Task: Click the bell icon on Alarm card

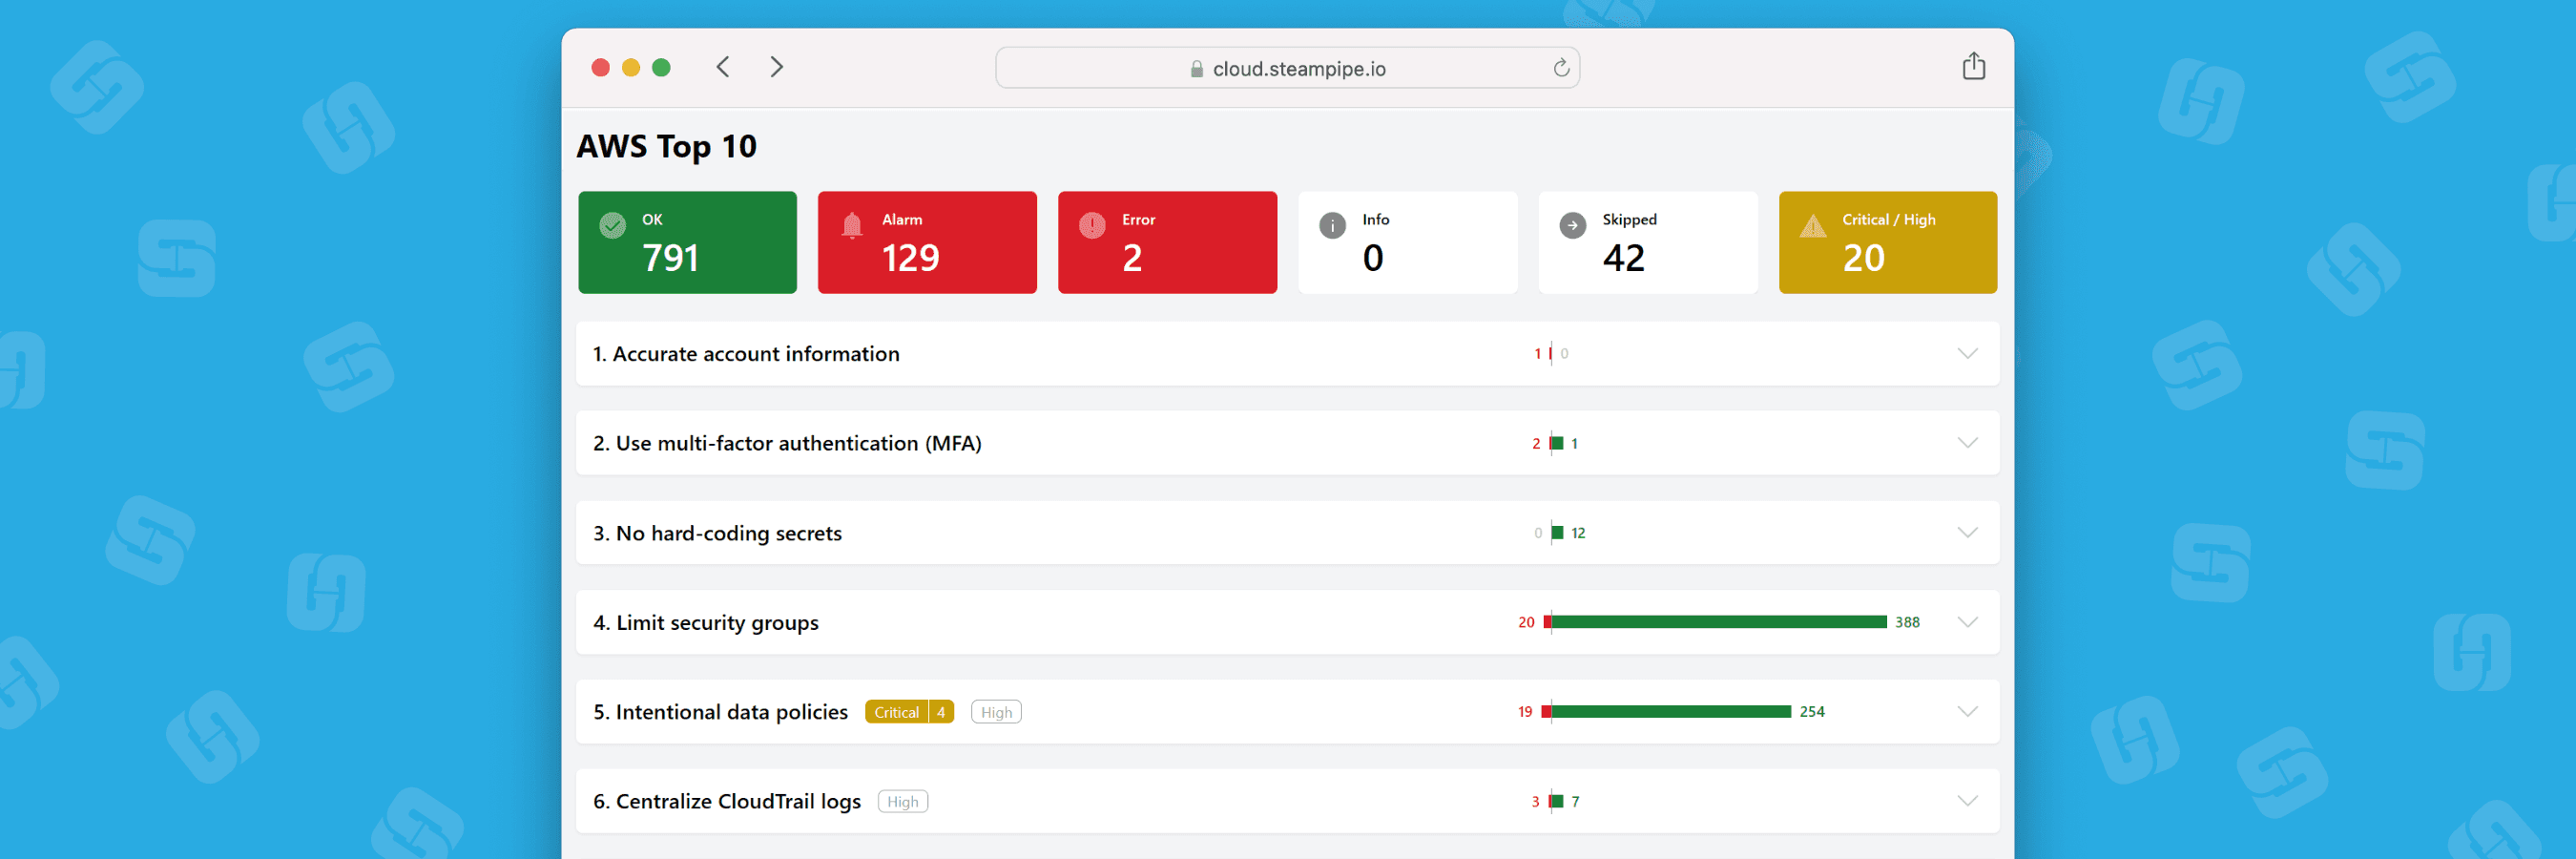Action: tap(852, 225)
